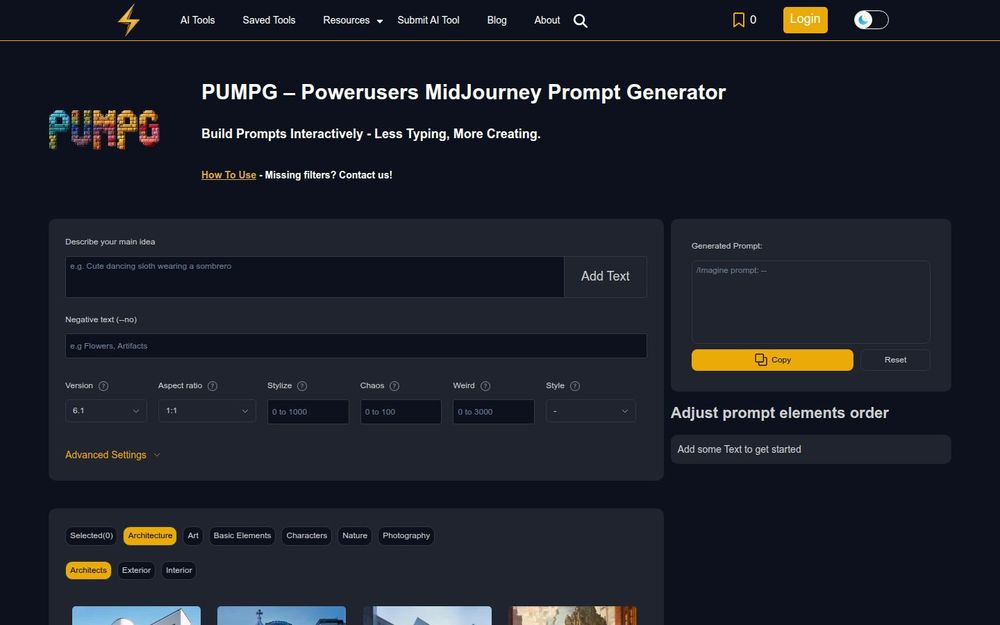Toggle the dark/light mode switch

pos(871,20)
